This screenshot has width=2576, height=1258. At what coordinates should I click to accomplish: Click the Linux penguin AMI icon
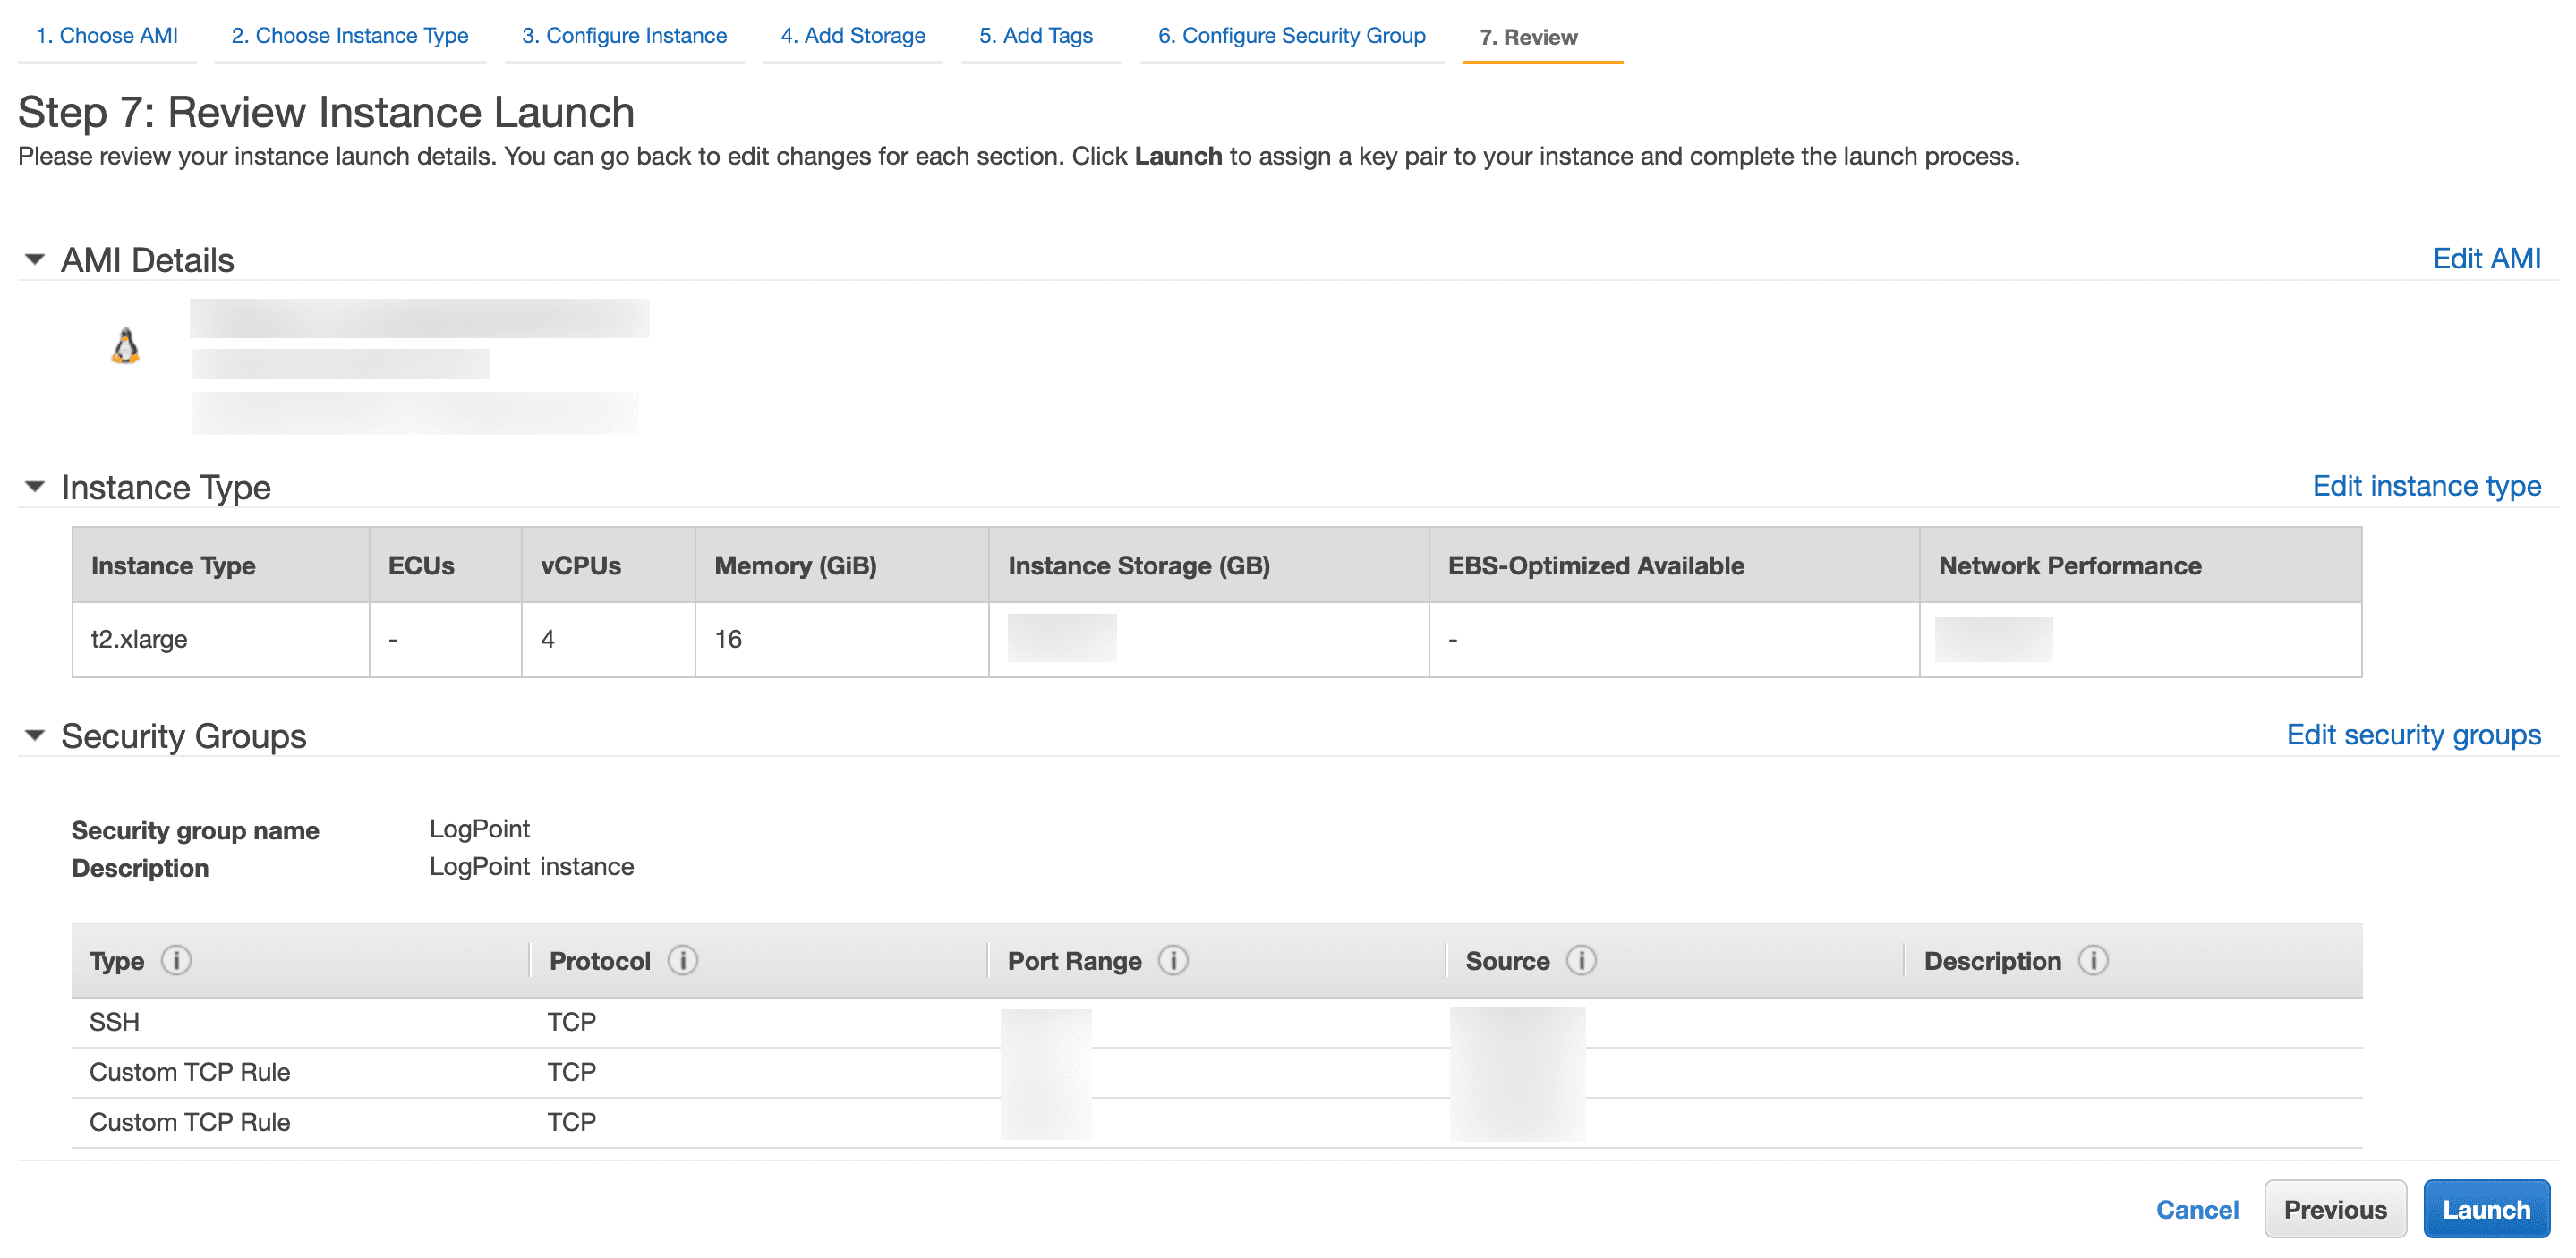coord(125,347)
